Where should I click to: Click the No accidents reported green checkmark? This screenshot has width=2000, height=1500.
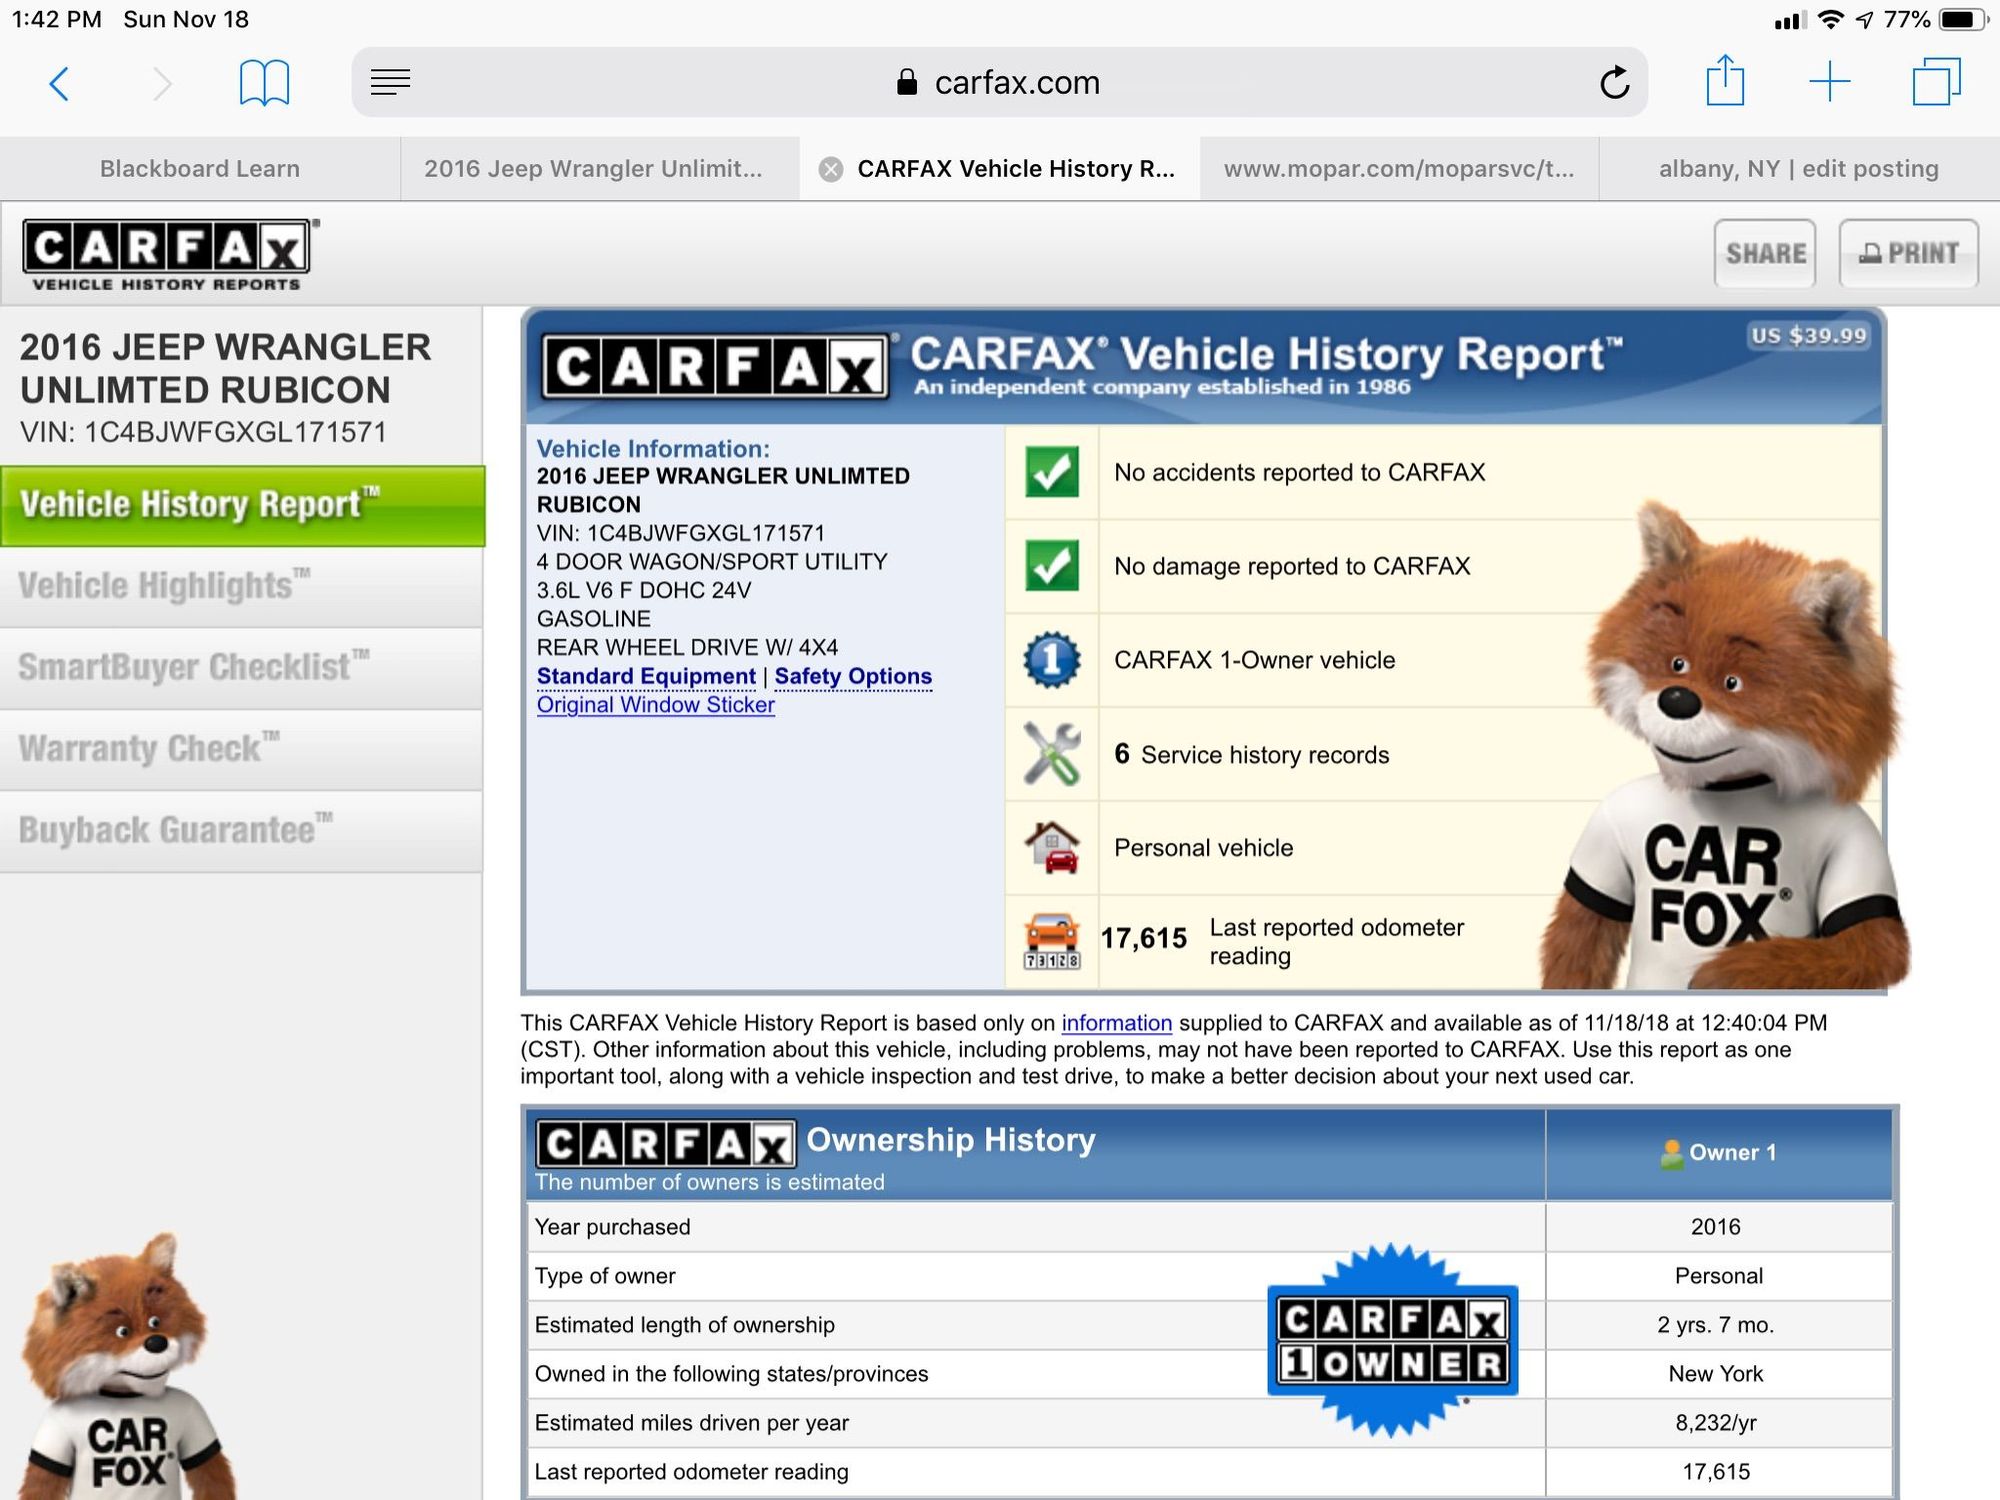[x=1052, y=472]
